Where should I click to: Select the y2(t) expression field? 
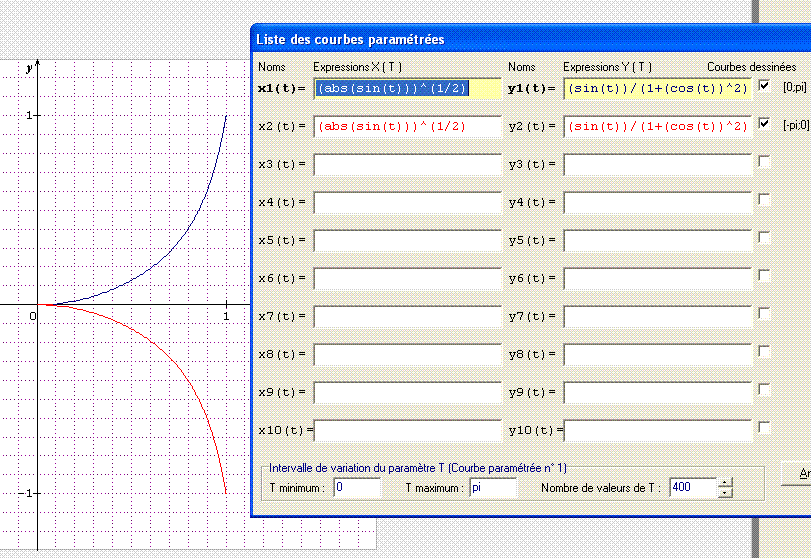(657, 126)
